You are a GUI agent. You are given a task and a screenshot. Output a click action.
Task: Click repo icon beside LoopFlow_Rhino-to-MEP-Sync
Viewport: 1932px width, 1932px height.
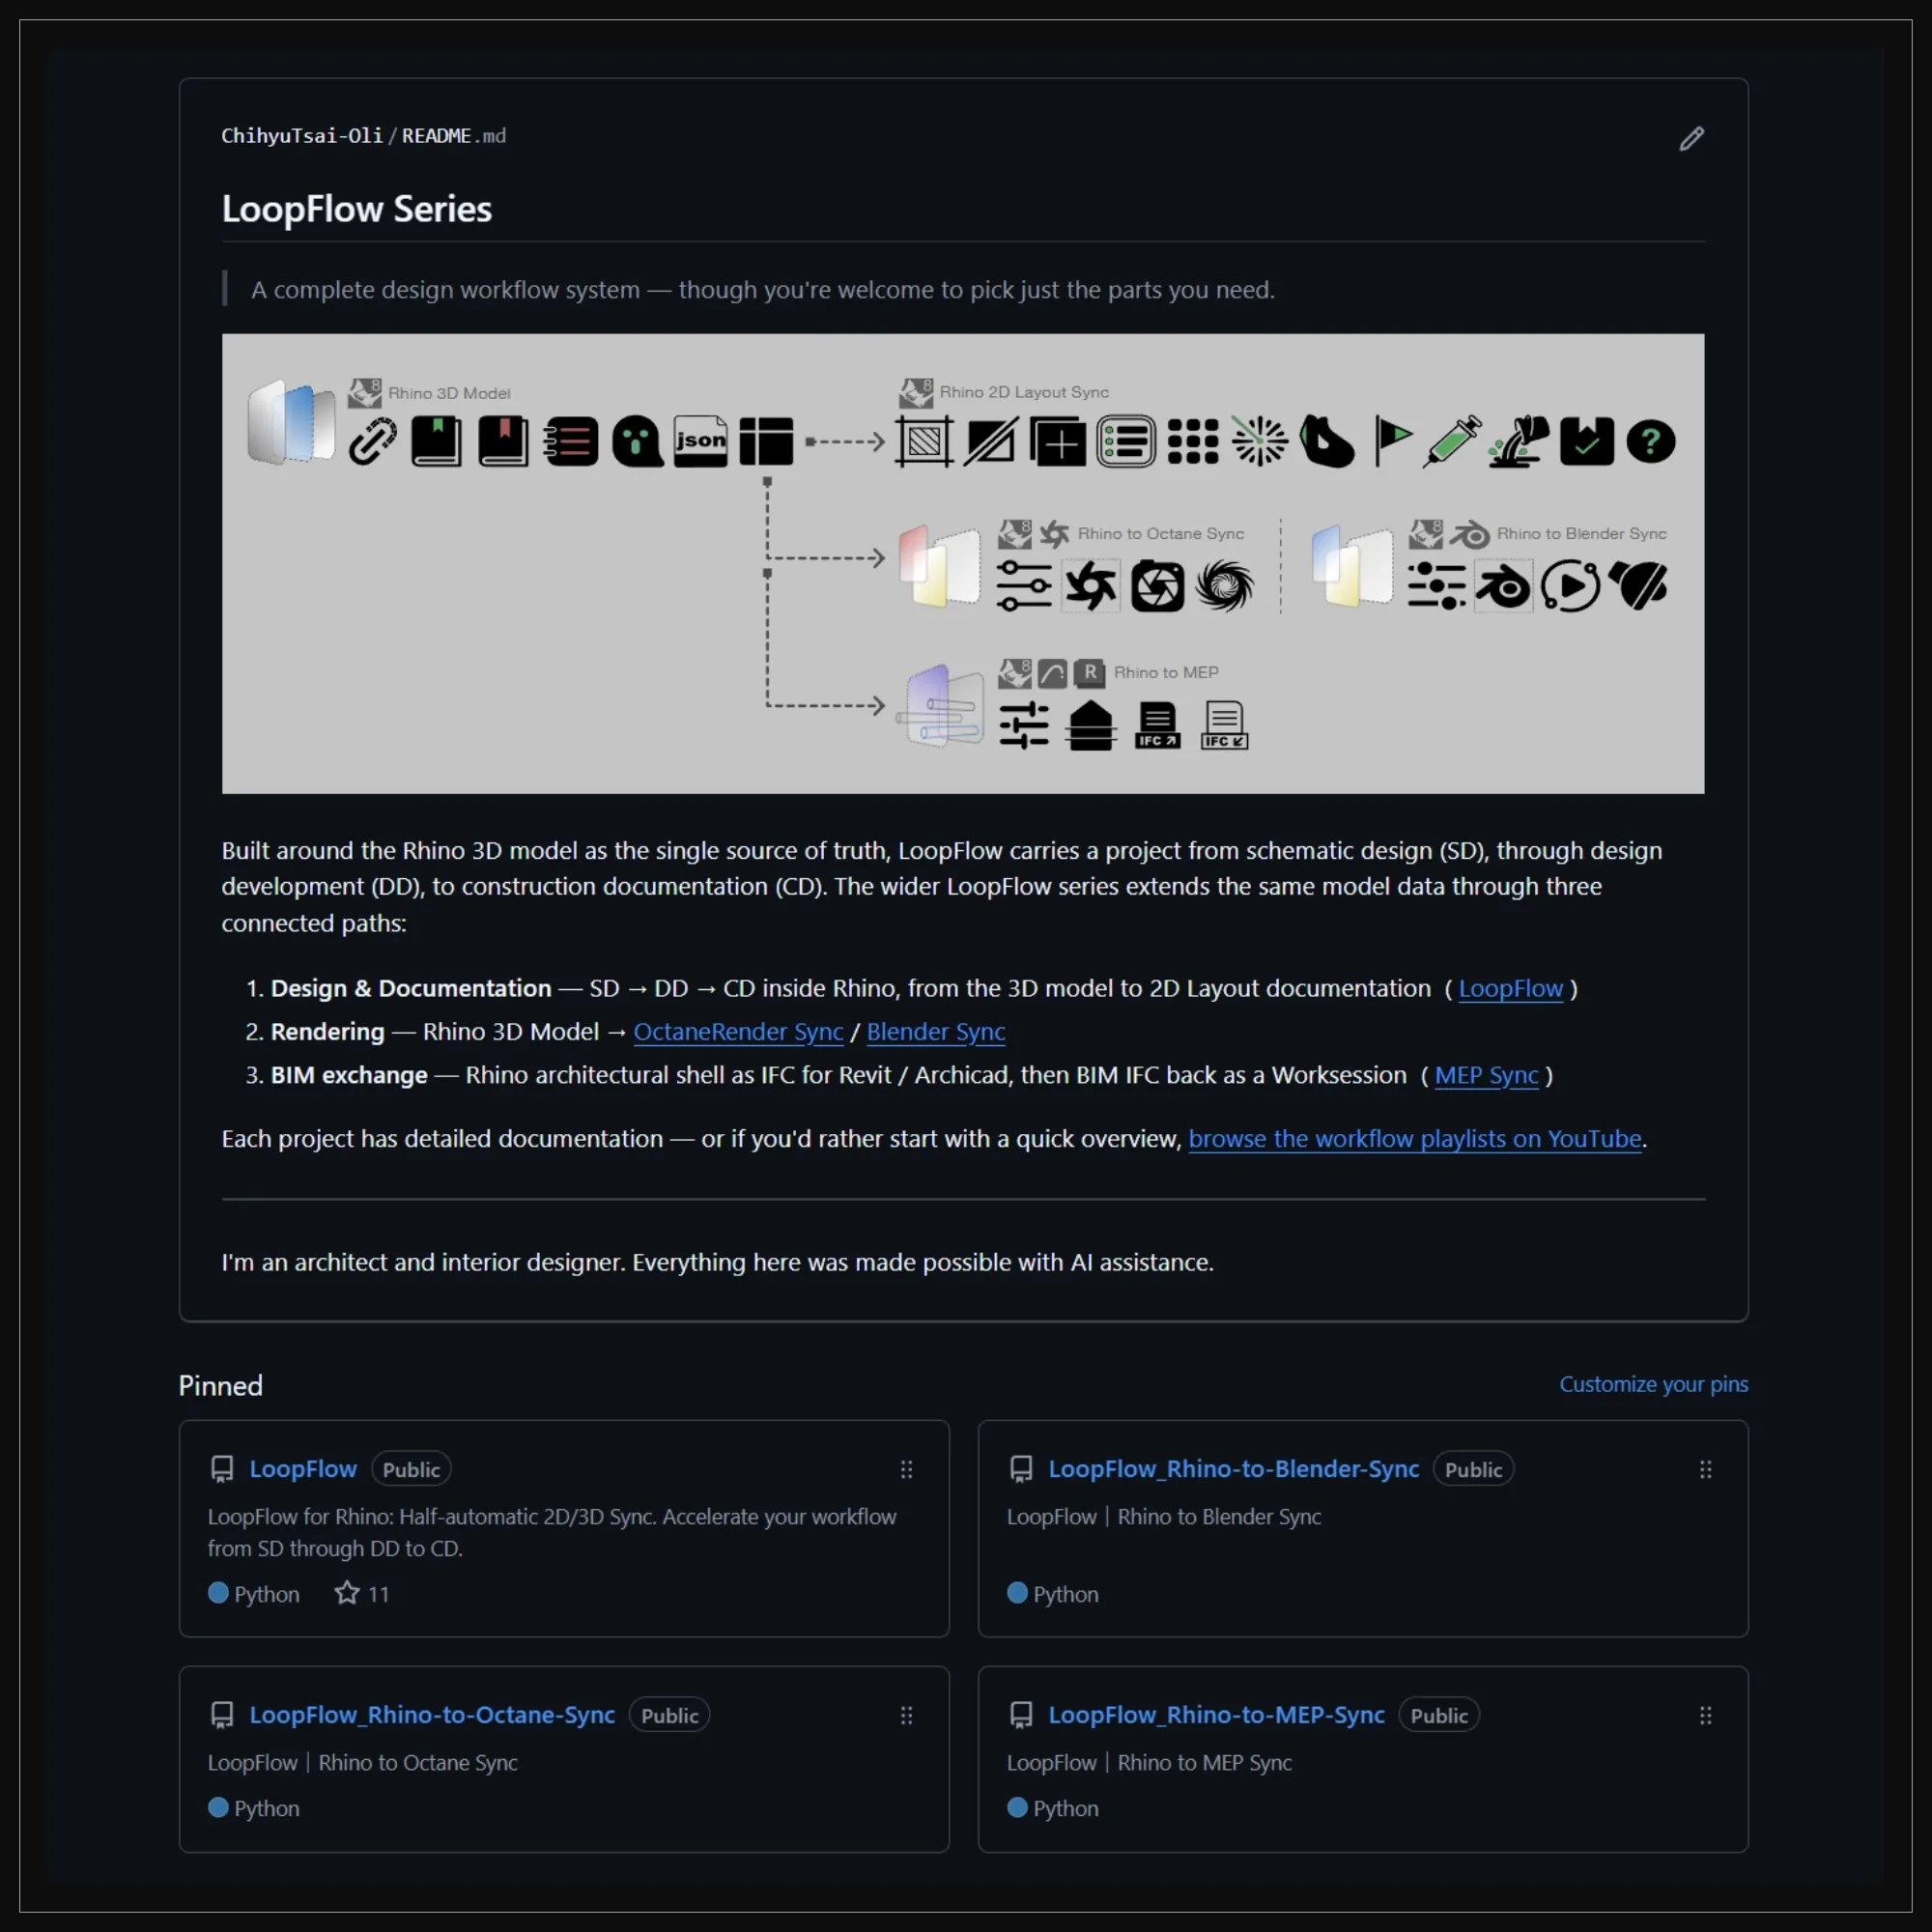pos(1020,1715)
